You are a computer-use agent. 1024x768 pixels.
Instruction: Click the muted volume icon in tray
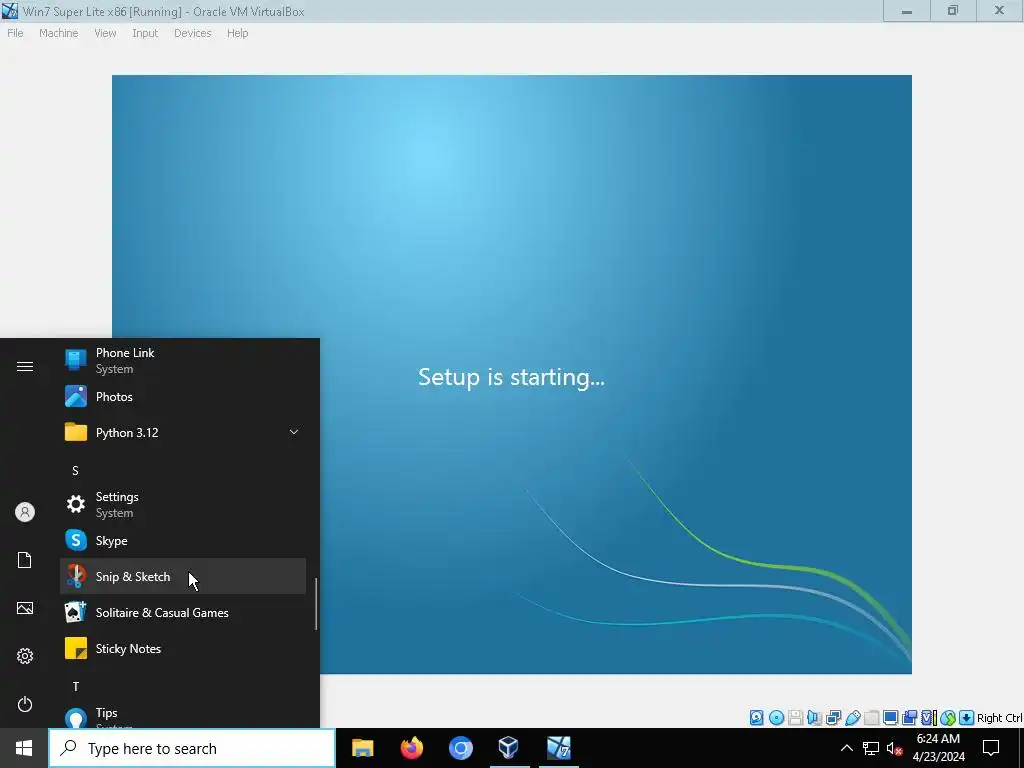[x=894, y=748]
